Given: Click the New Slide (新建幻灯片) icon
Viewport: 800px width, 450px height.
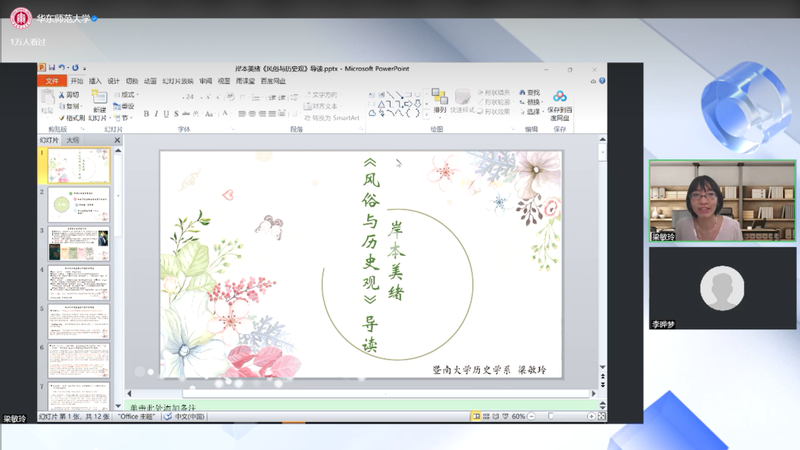Looking at the screenshot, I should tap(99, 100).
